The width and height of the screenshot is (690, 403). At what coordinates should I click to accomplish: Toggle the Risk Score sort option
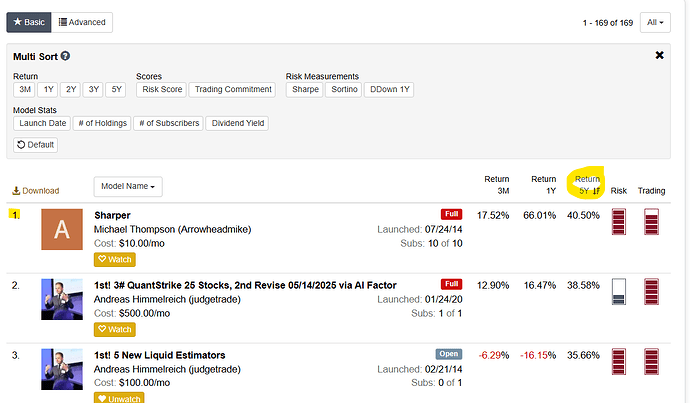(161, 90)
